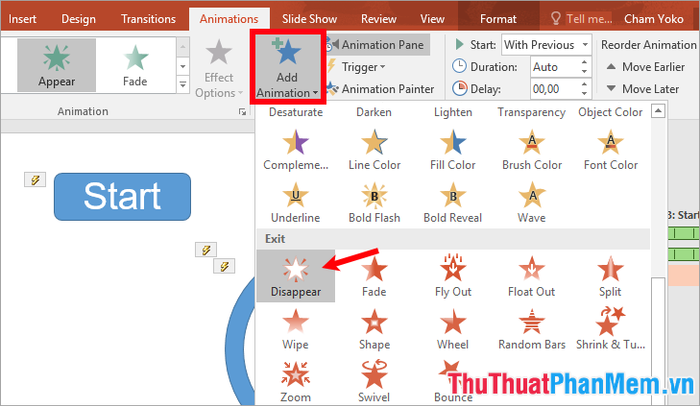The width and height of the screenshot is (700, 406).
Task: Select the Object Color emphasis effect label
Action: pos(610,112)
